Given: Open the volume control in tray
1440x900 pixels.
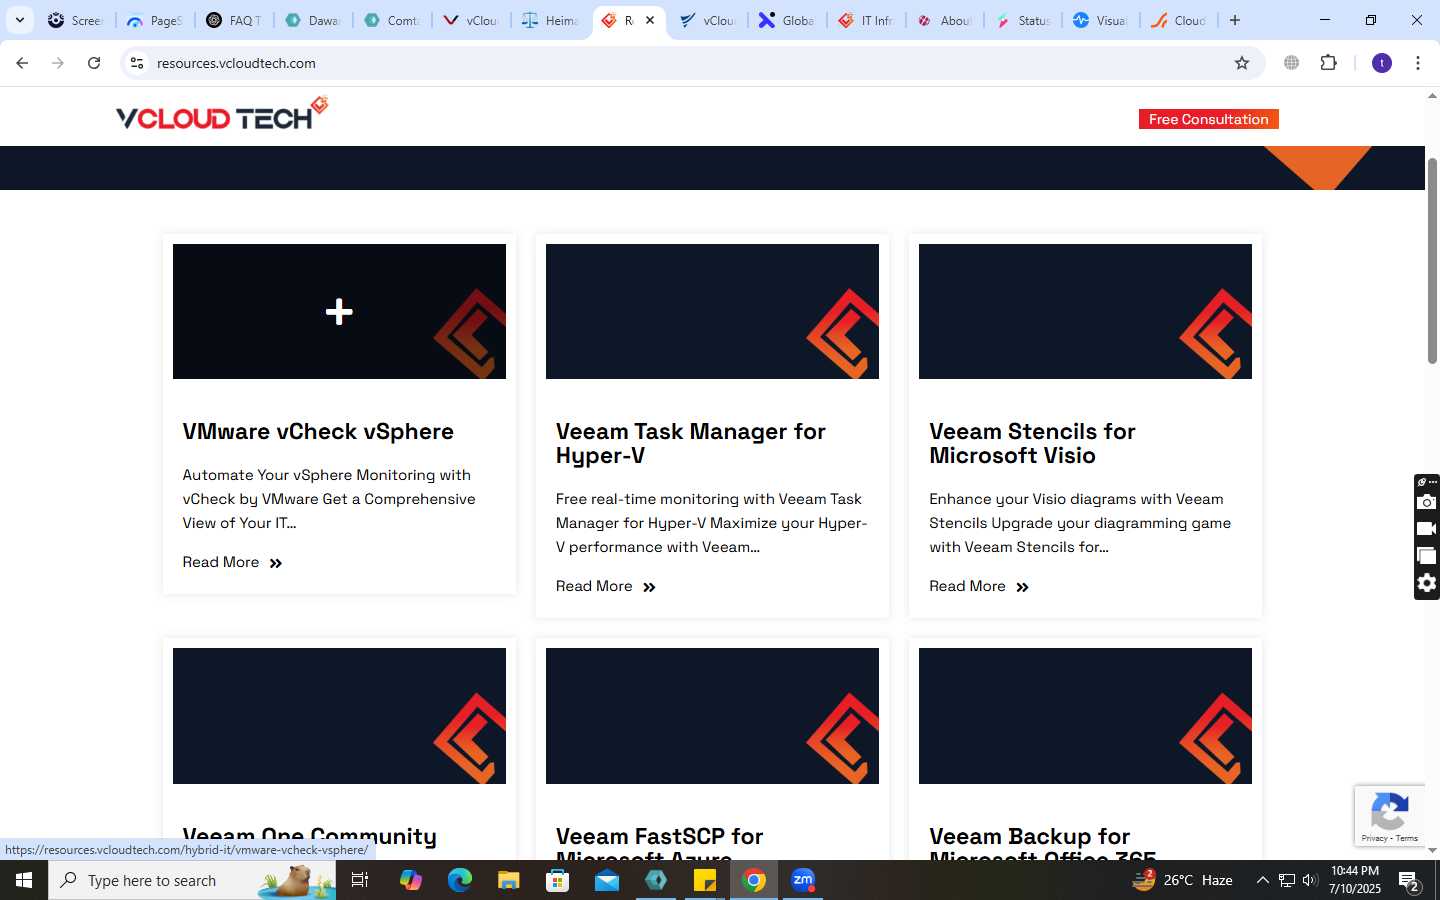Looking at the screenshot, I should 1310,880.
